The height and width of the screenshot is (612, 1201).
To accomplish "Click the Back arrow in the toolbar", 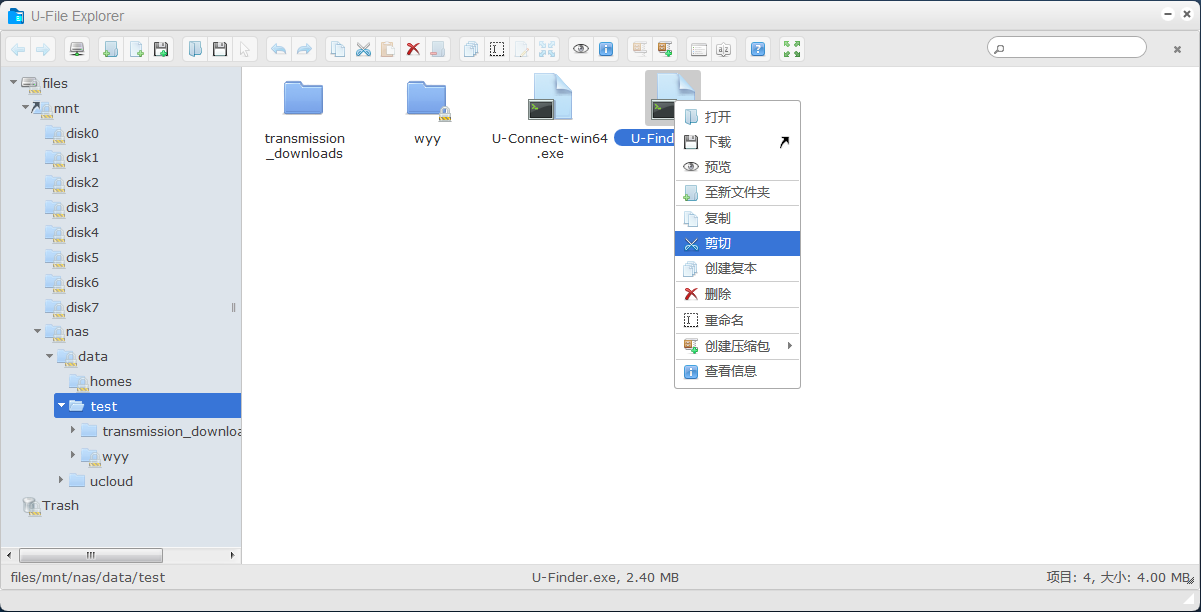I will click(x=18, y=49).
